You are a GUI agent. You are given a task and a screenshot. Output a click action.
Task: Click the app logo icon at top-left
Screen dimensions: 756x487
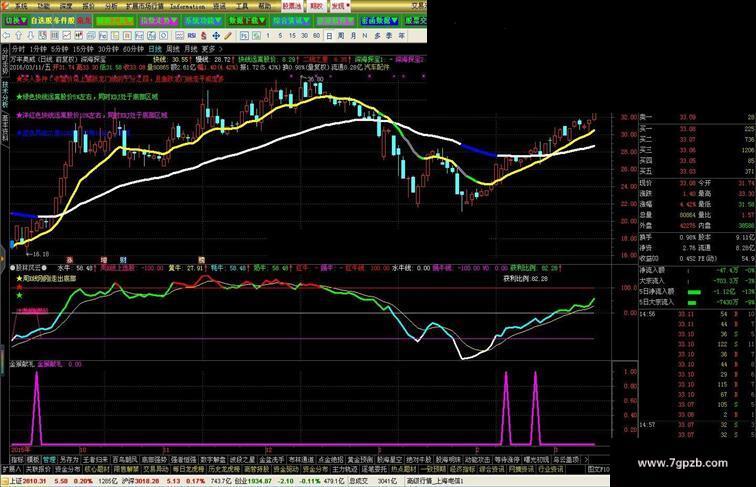[5, 6]
